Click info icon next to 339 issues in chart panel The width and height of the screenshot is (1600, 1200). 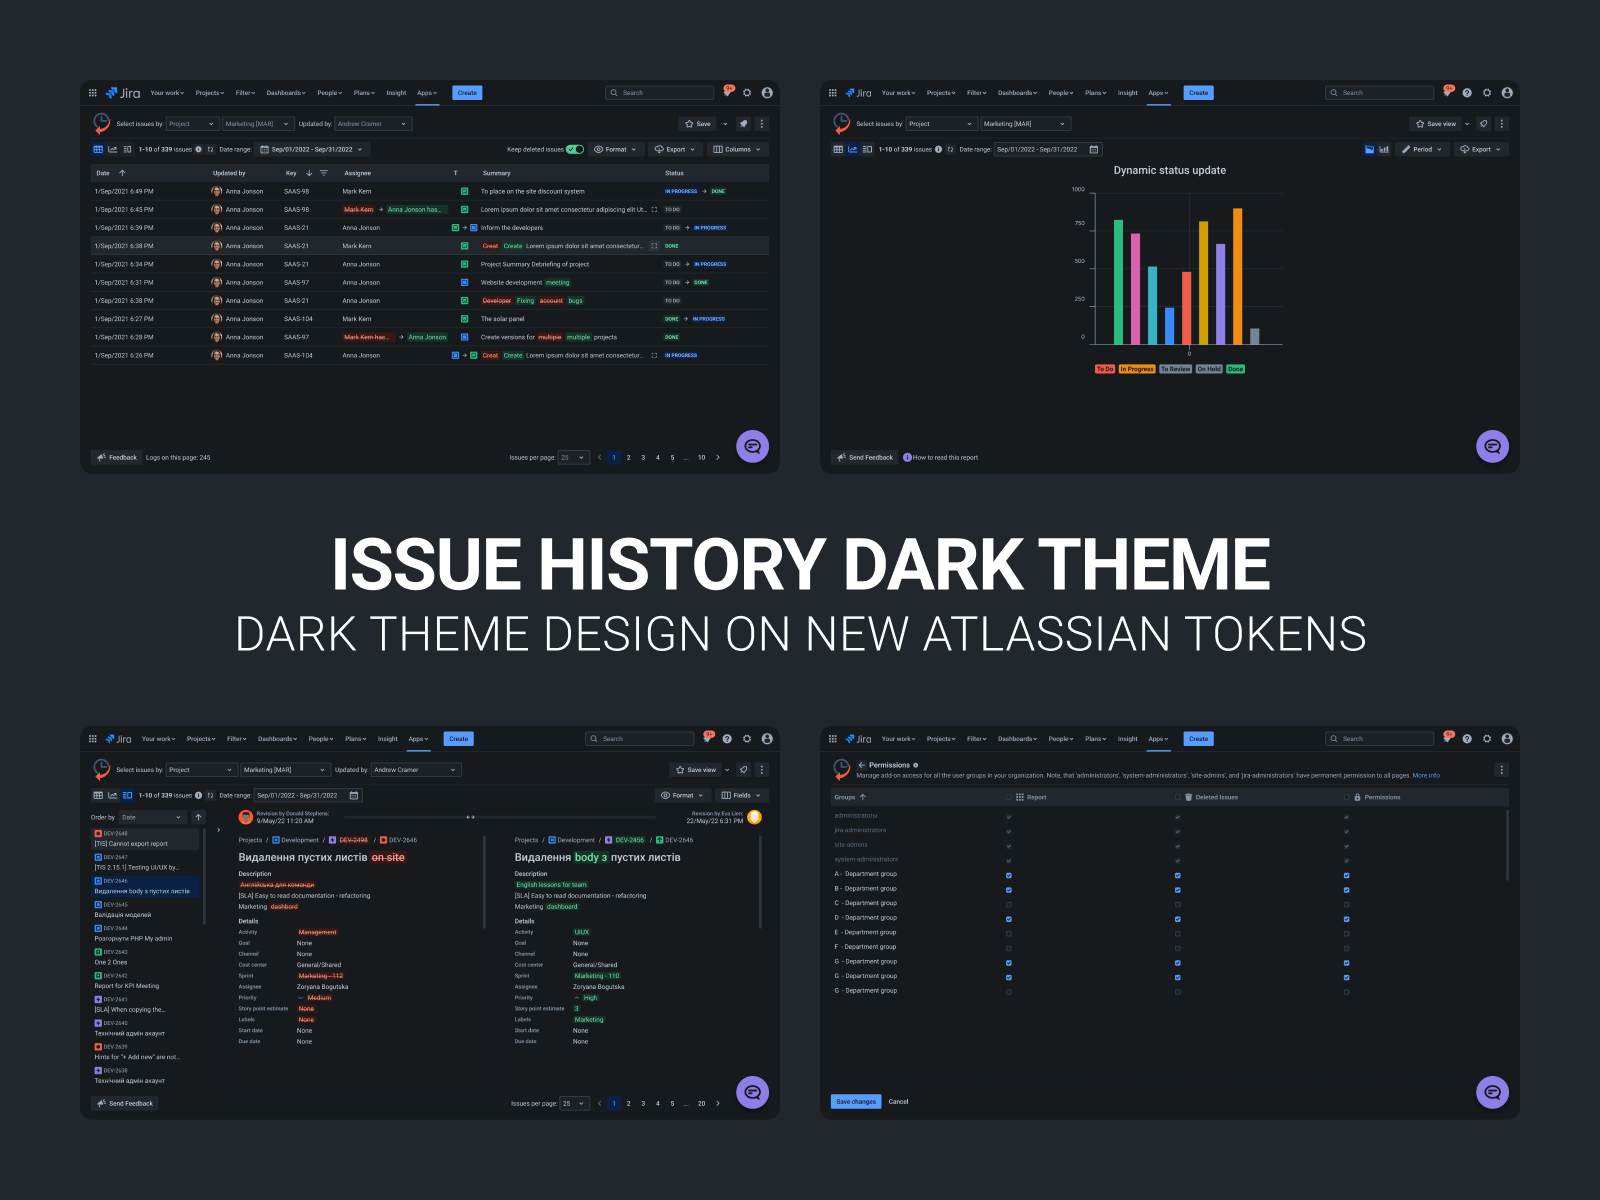click(x=938, y=149)
